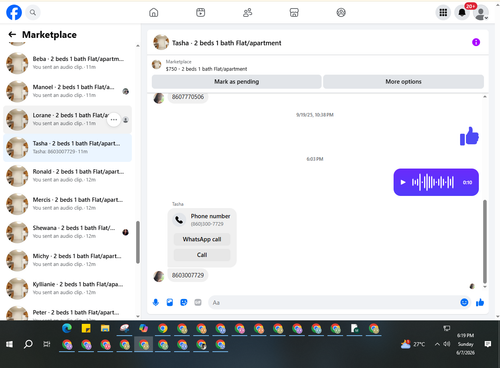Open the account profile dropdown

pyautogui.click(x=481, y=13)
